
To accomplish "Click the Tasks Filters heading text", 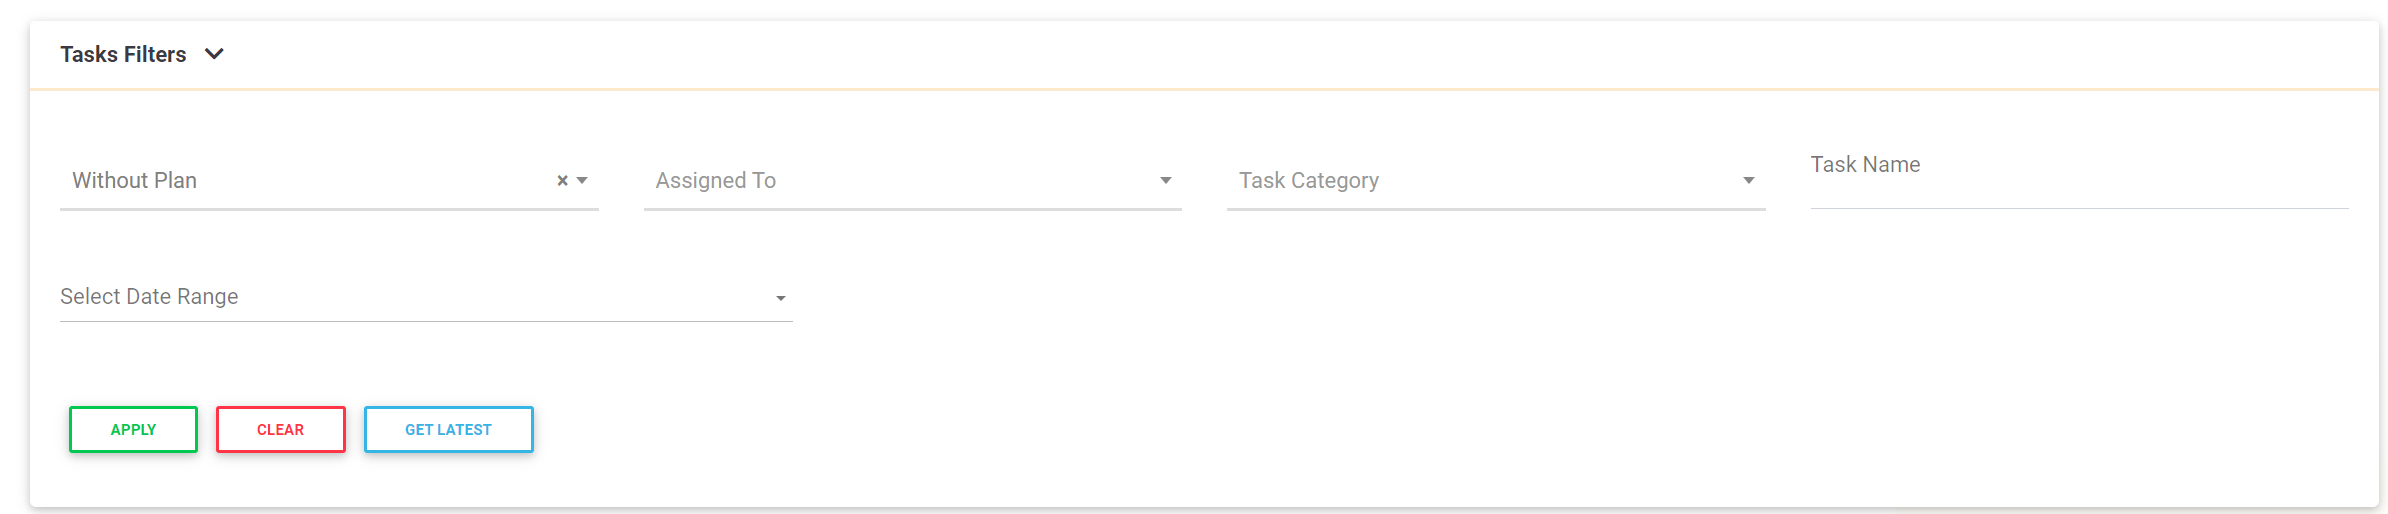I will (x=123, y=54).
